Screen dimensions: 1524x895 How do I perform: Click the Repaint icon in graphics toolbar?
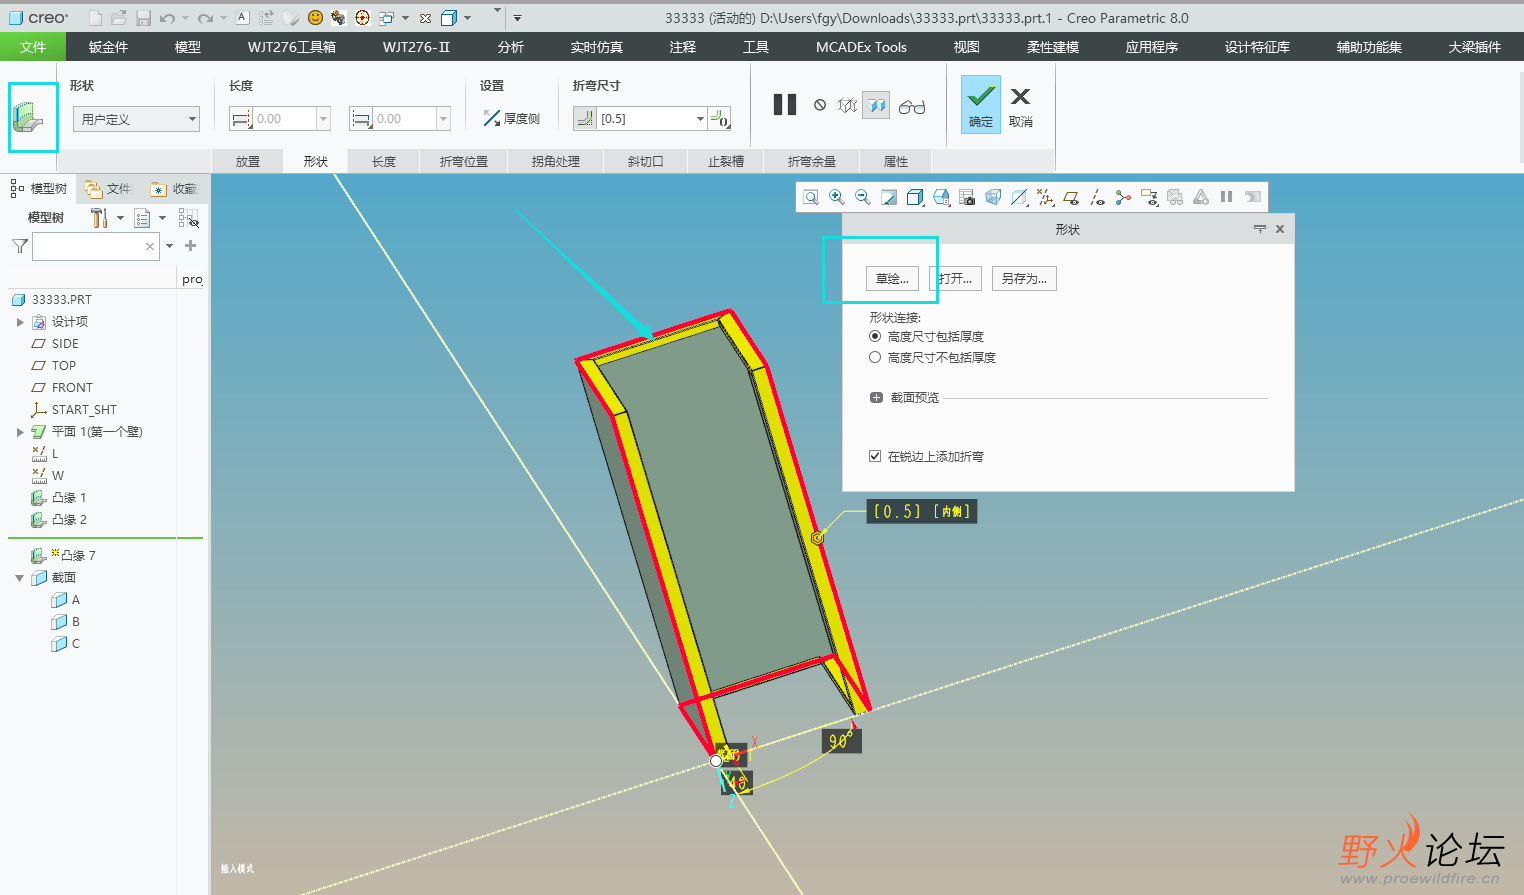pyautogui.click(x=889, y=197)
